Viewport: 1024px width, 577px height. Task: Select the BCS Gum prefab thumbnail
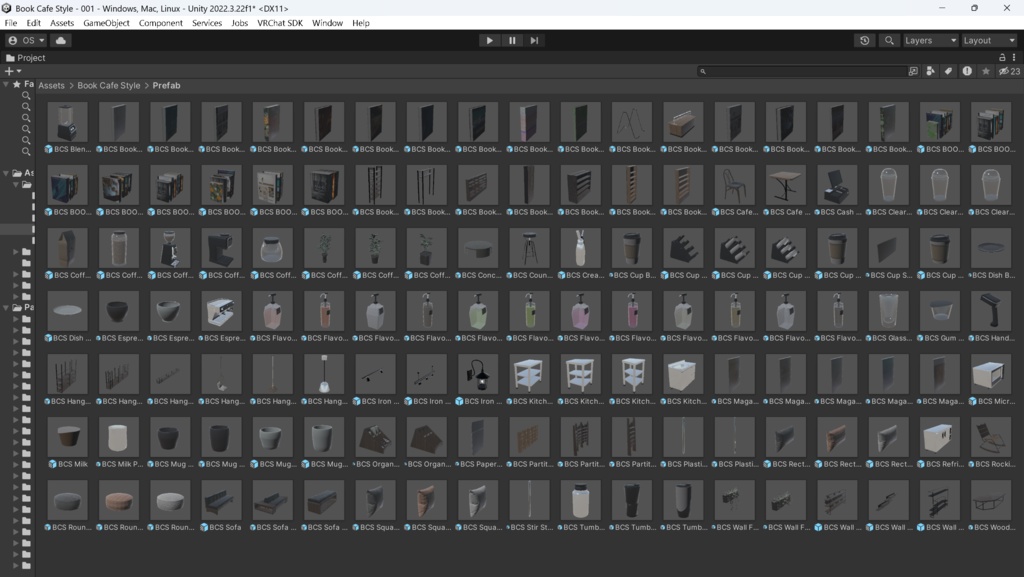[x=939, y=311]
